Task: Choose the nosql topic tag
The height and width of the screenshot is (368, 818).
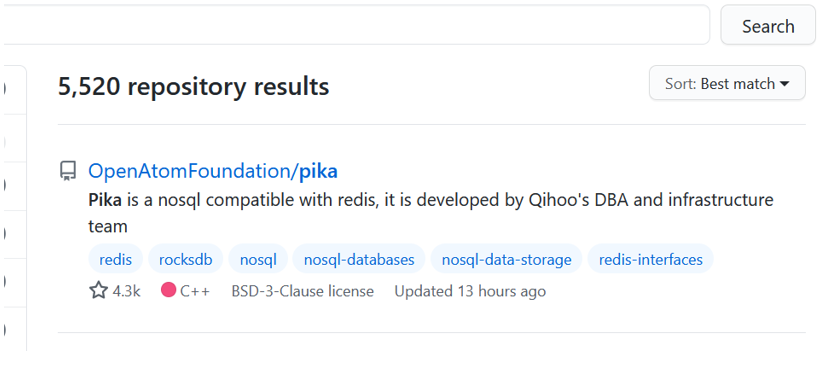Action: click(258, 259)
